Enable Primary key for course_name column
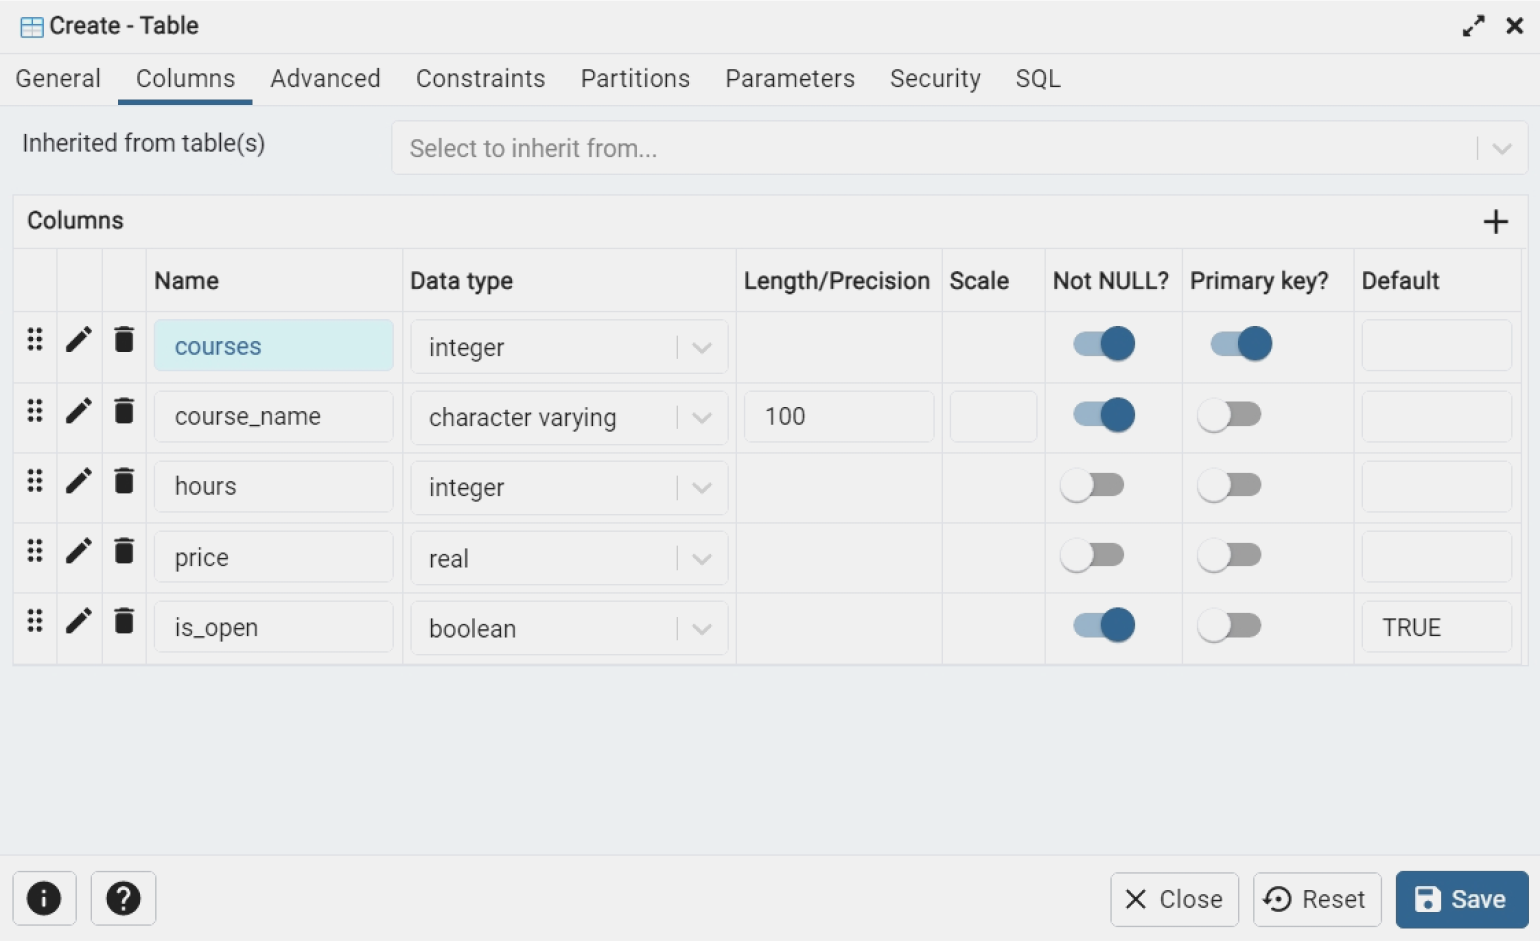This screenshot has height=941, width=1540. pyautogui.click(x=1229, y=414)
